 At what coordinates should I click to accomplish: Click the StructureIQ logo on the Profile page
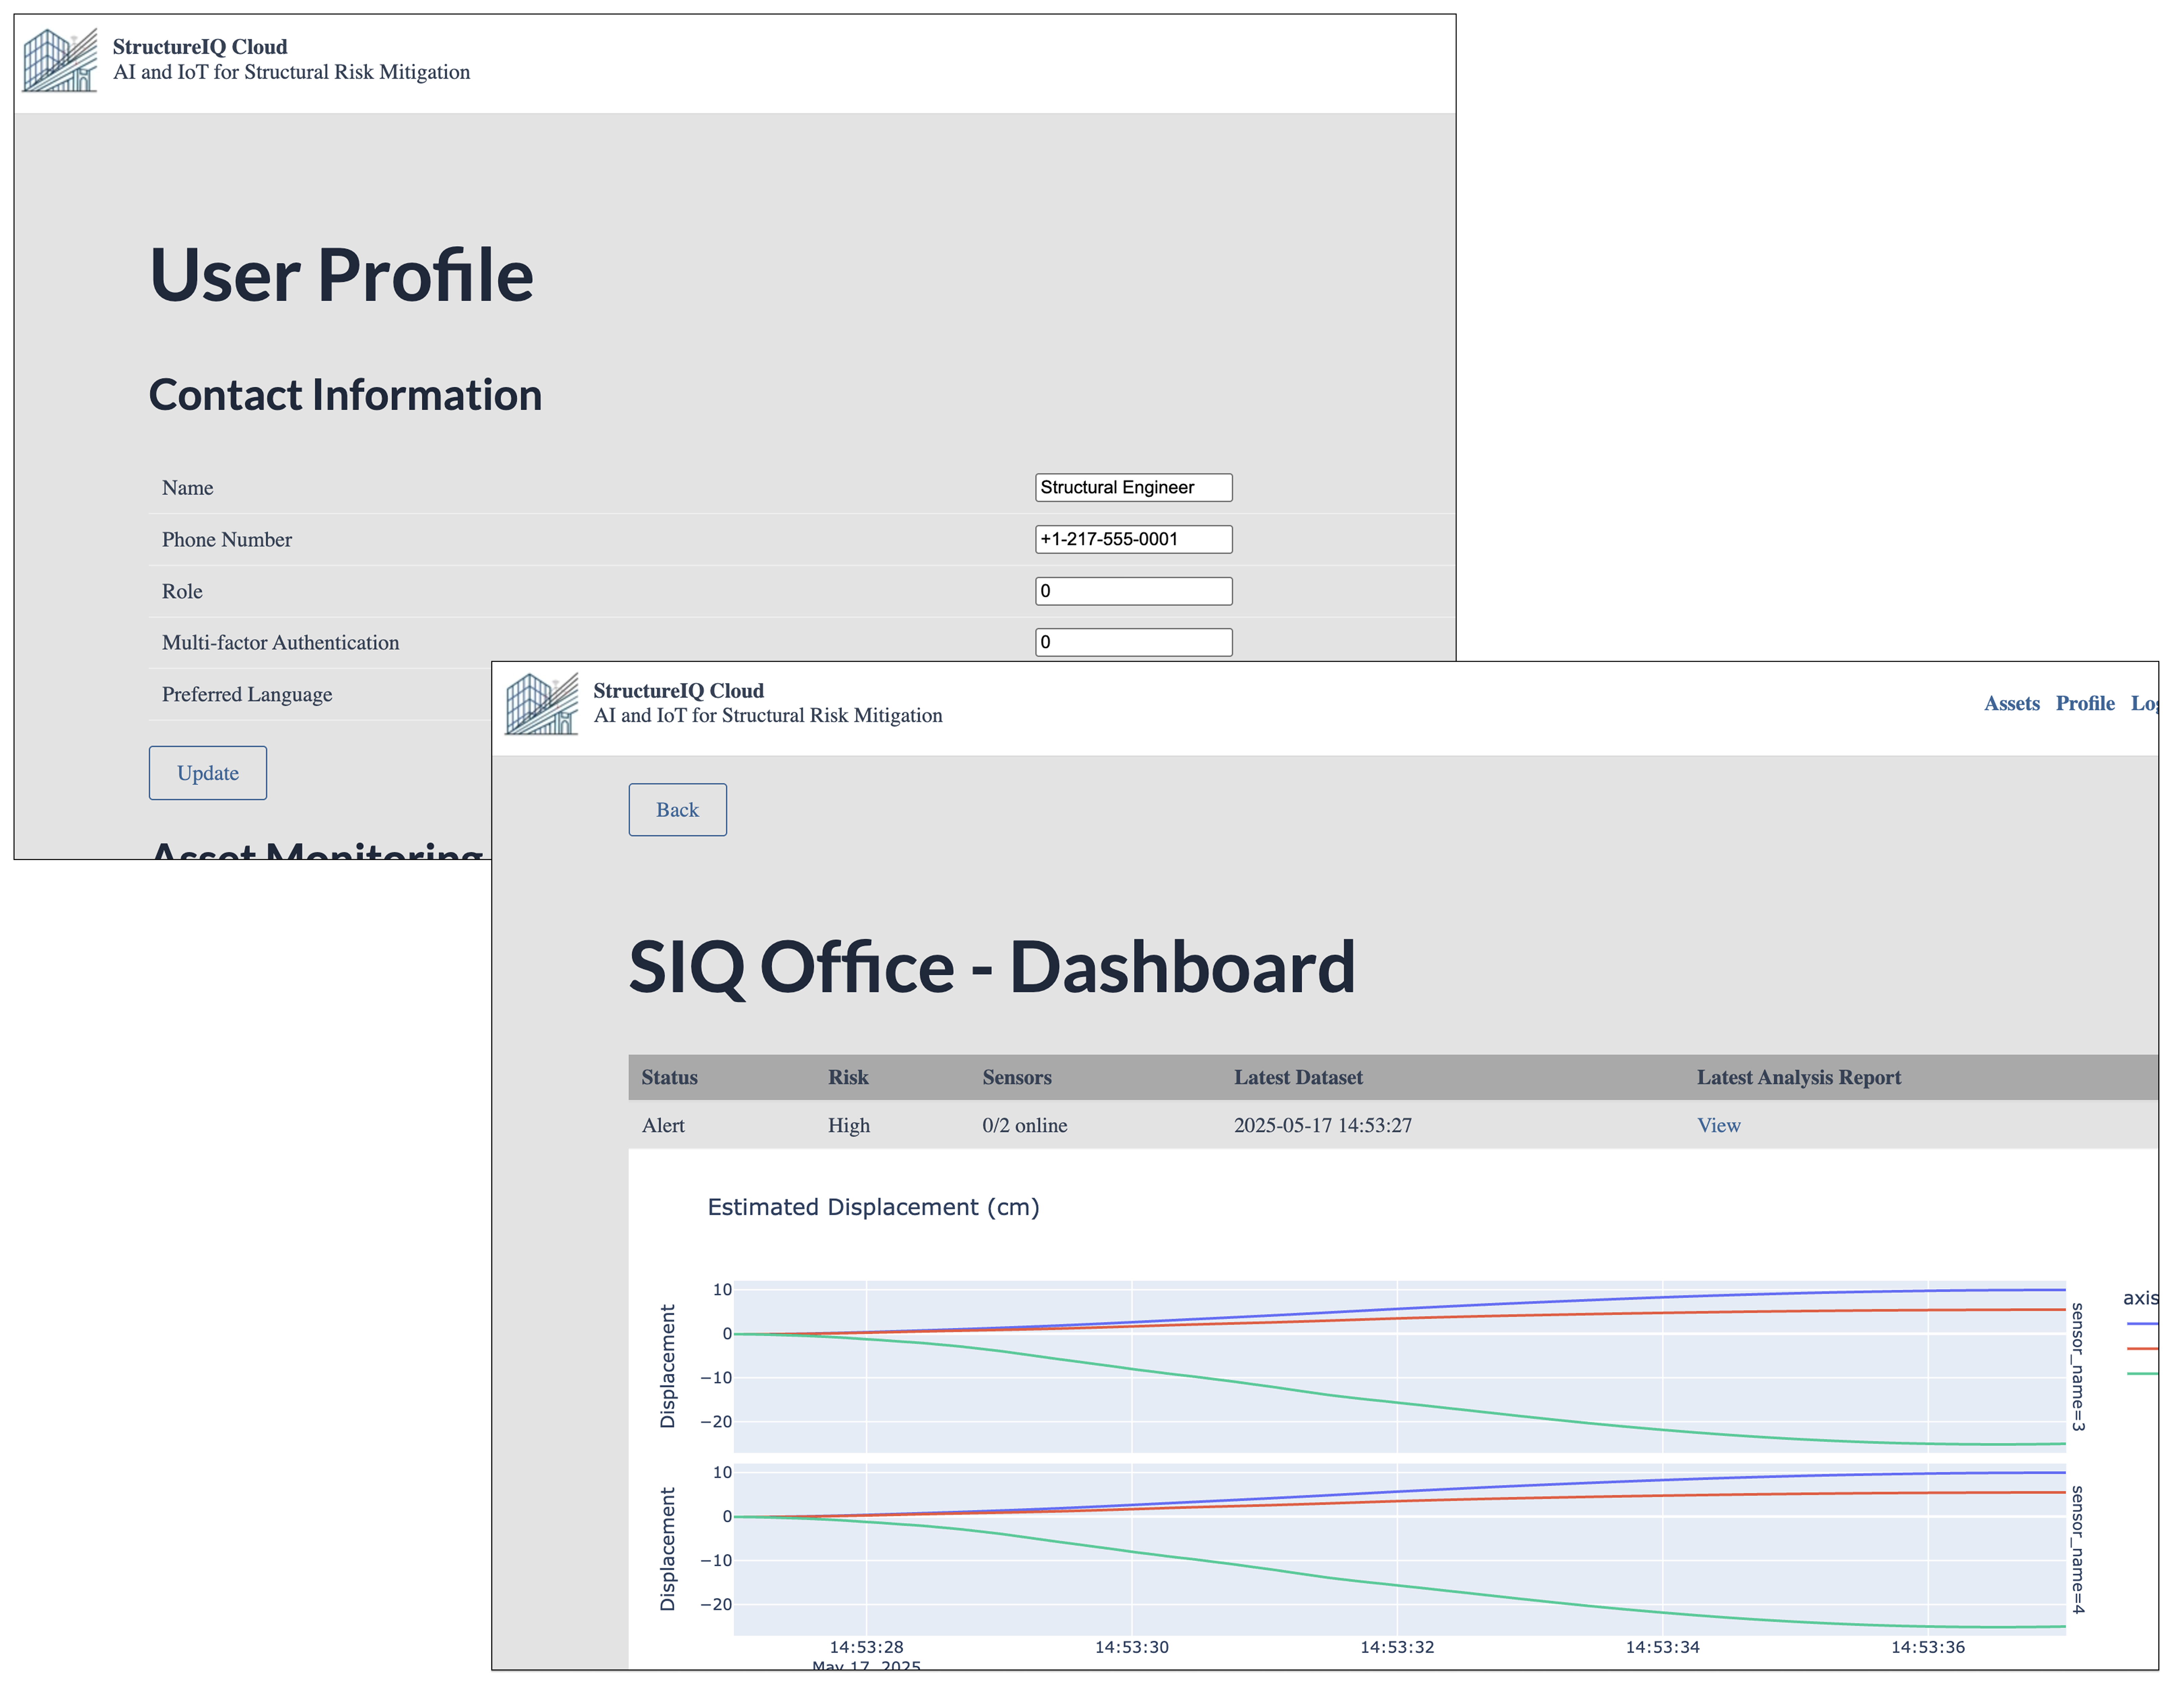coord(60,60)
